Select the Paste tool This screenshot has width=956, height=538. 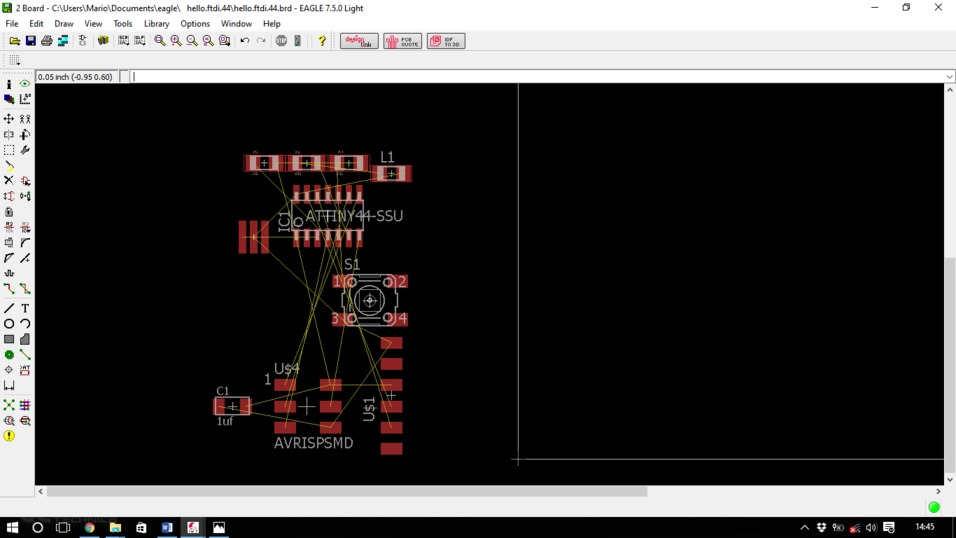pos(9,165)
